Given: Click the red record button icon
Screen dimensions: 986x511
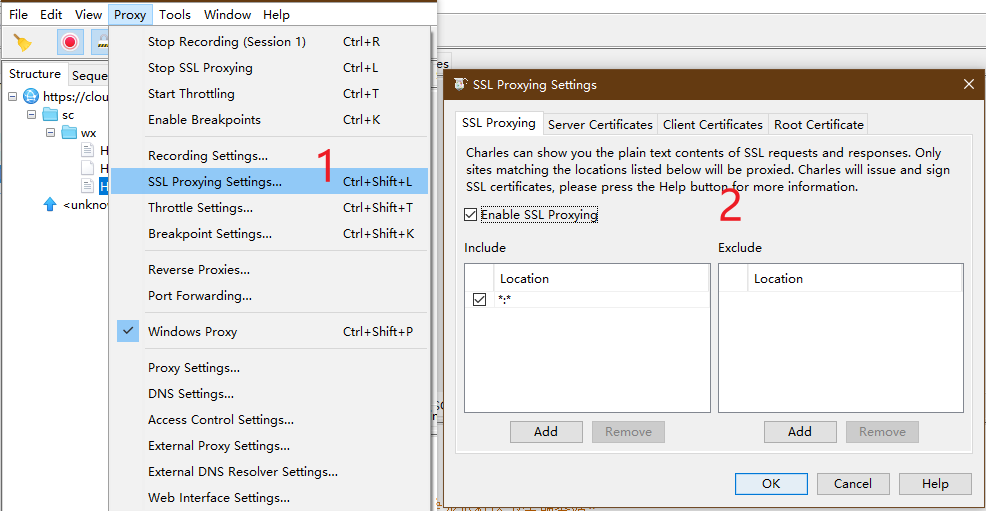Looking at the screenshot, I should (70, 42).
